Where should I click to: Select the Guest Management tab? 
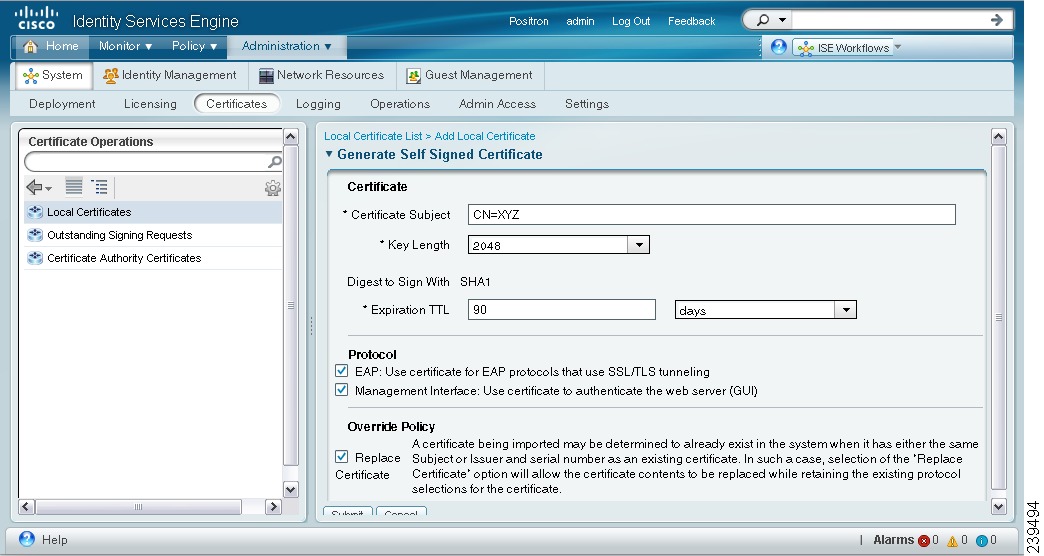coord(469,75)
